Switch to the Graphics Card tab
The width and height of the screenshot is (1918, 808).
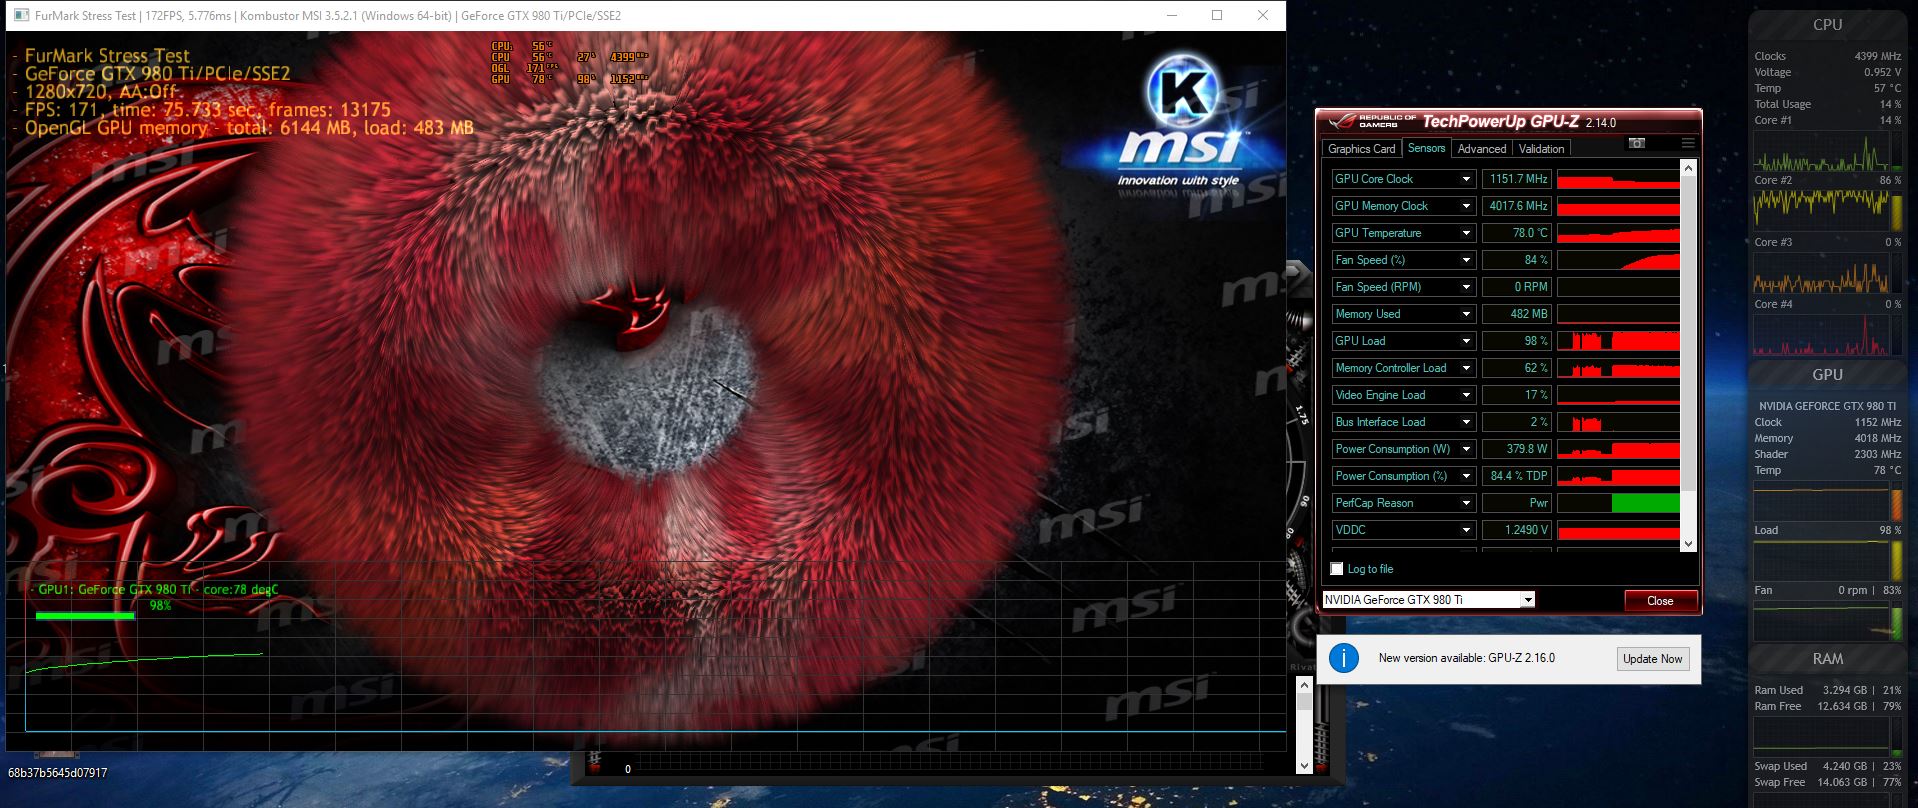point(1361,149)
